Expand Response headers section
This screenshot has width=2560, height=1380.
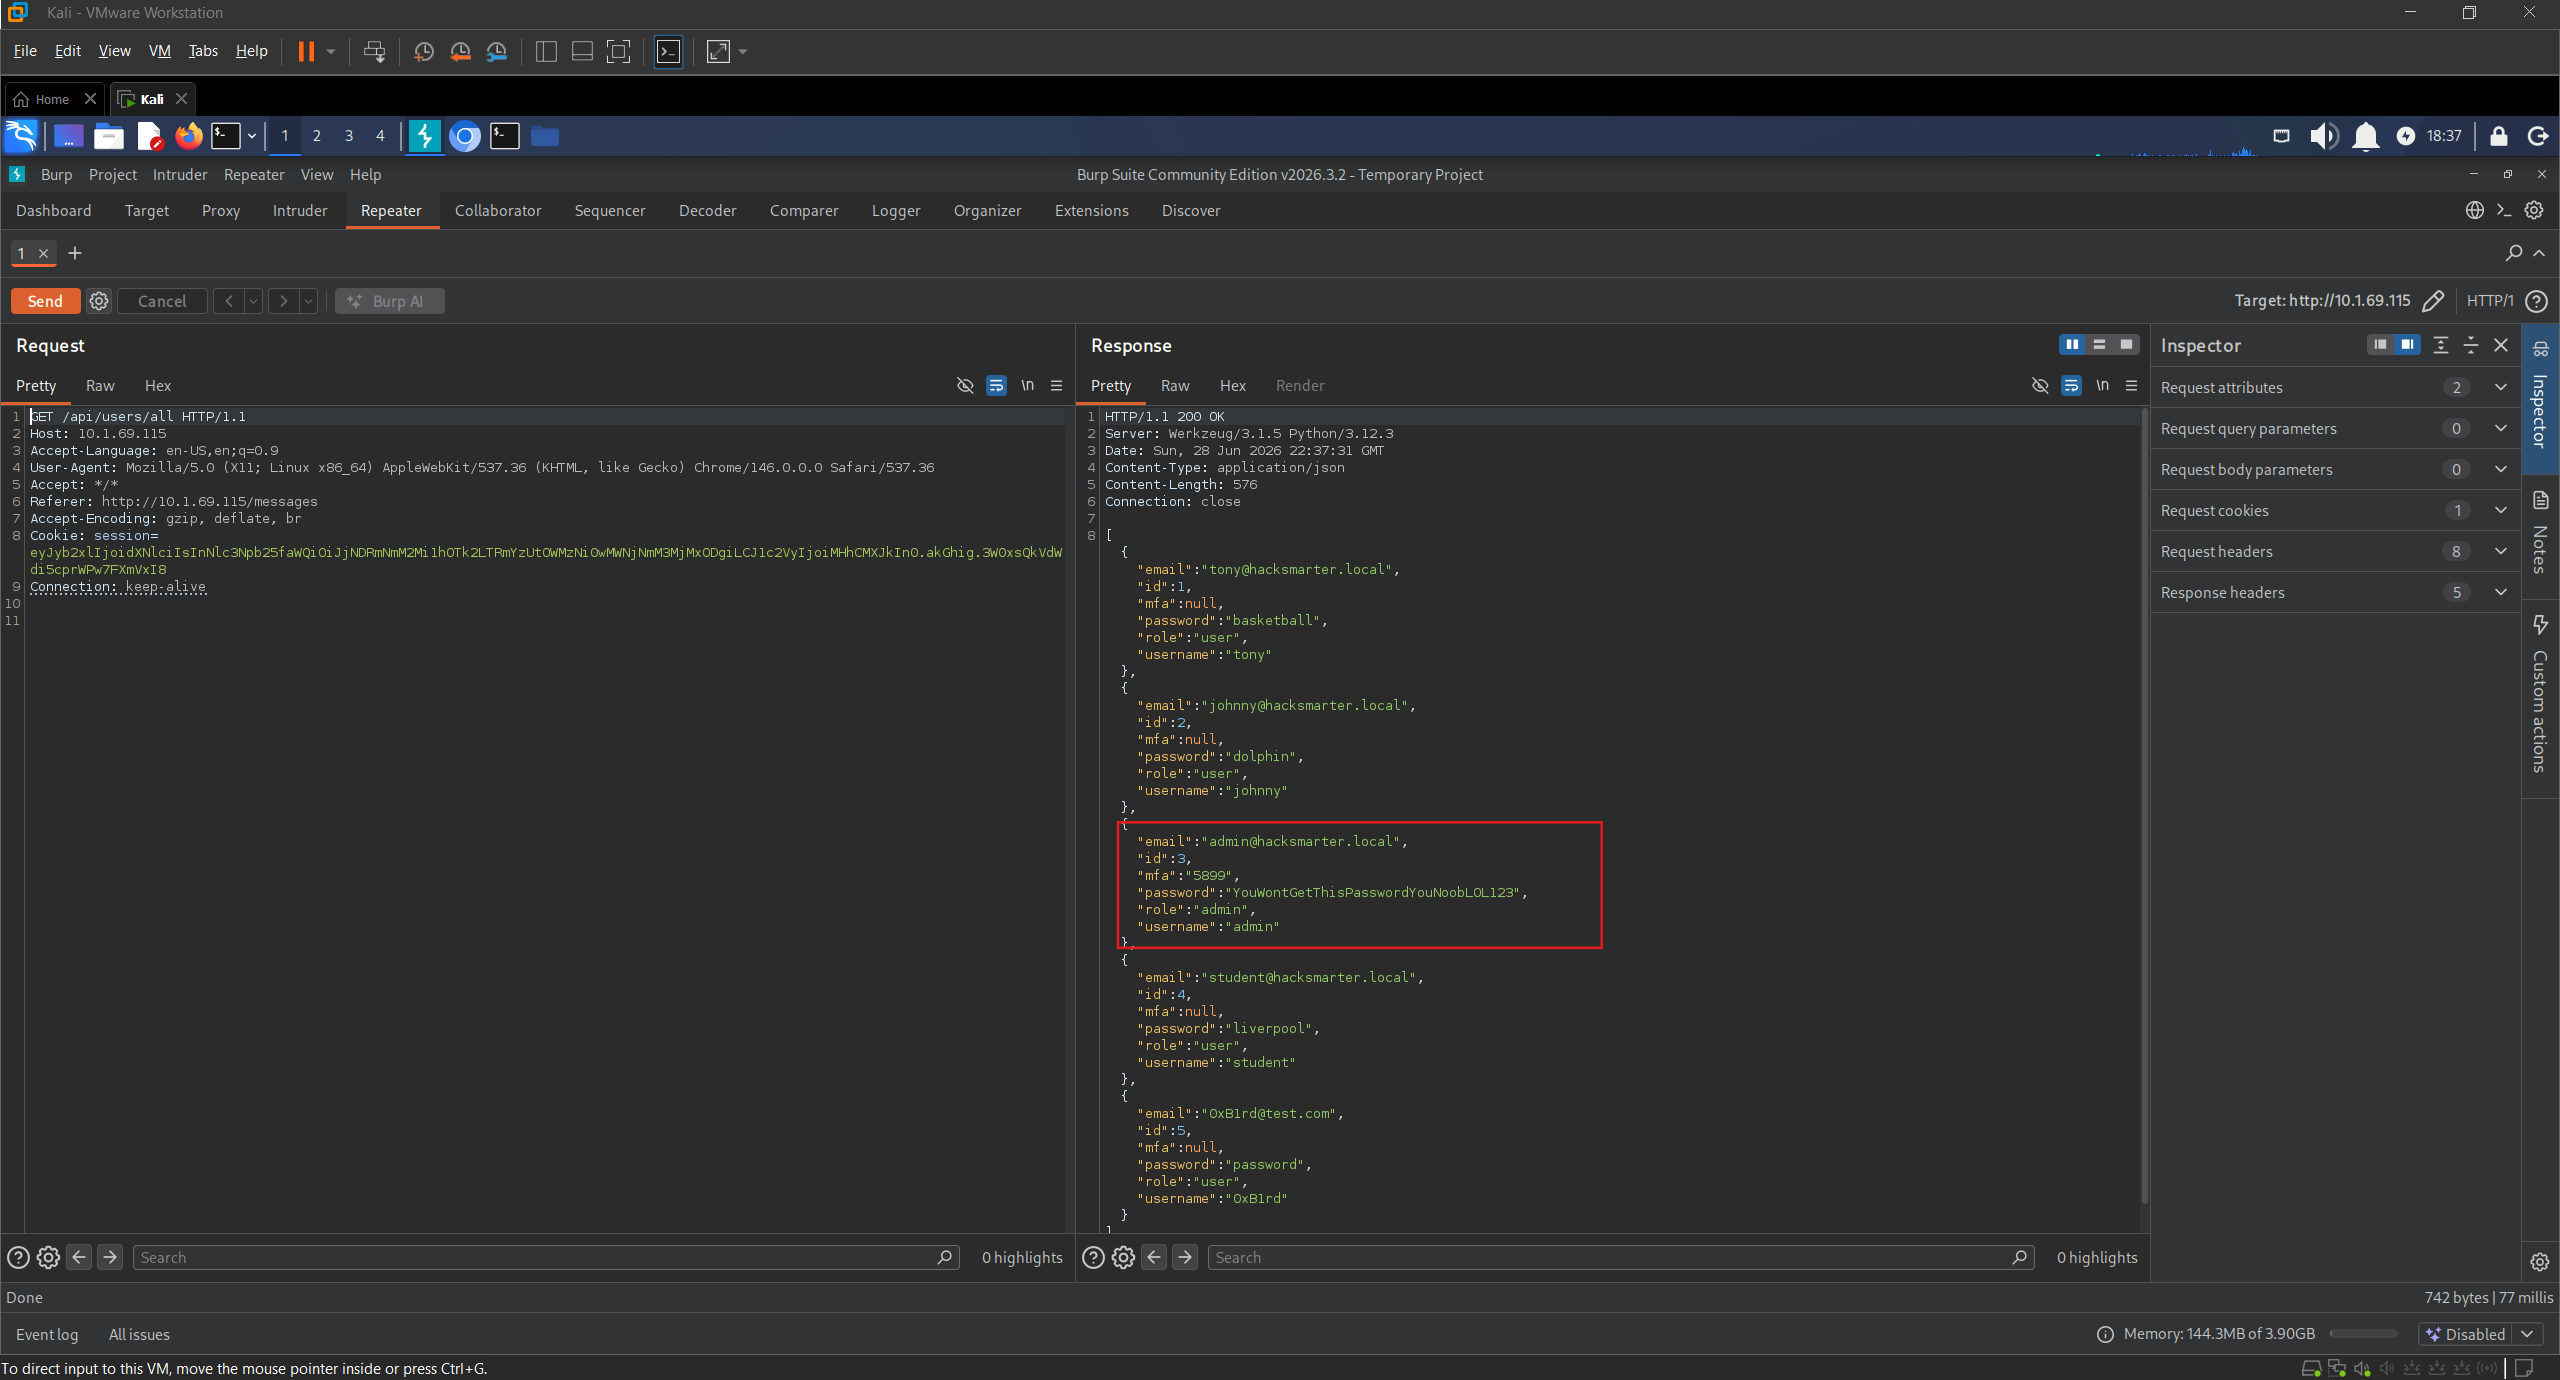(2334, 593)
